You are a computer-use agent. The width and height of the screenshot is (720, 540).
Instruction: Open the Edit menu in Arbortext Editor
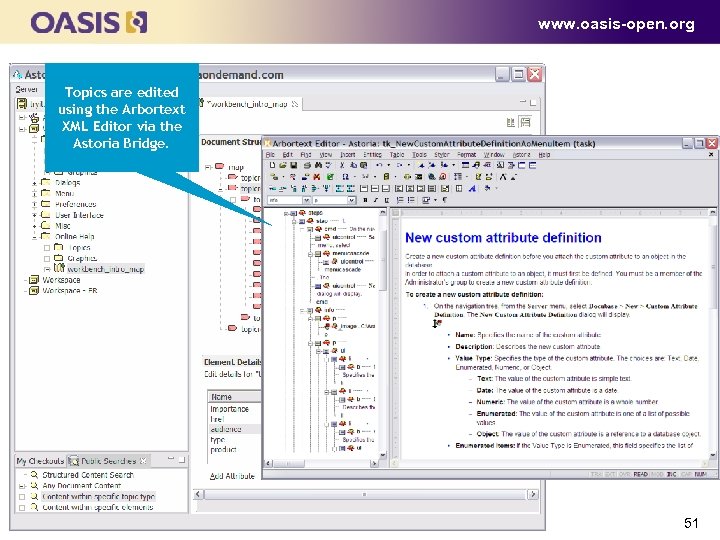click(287, 155)
